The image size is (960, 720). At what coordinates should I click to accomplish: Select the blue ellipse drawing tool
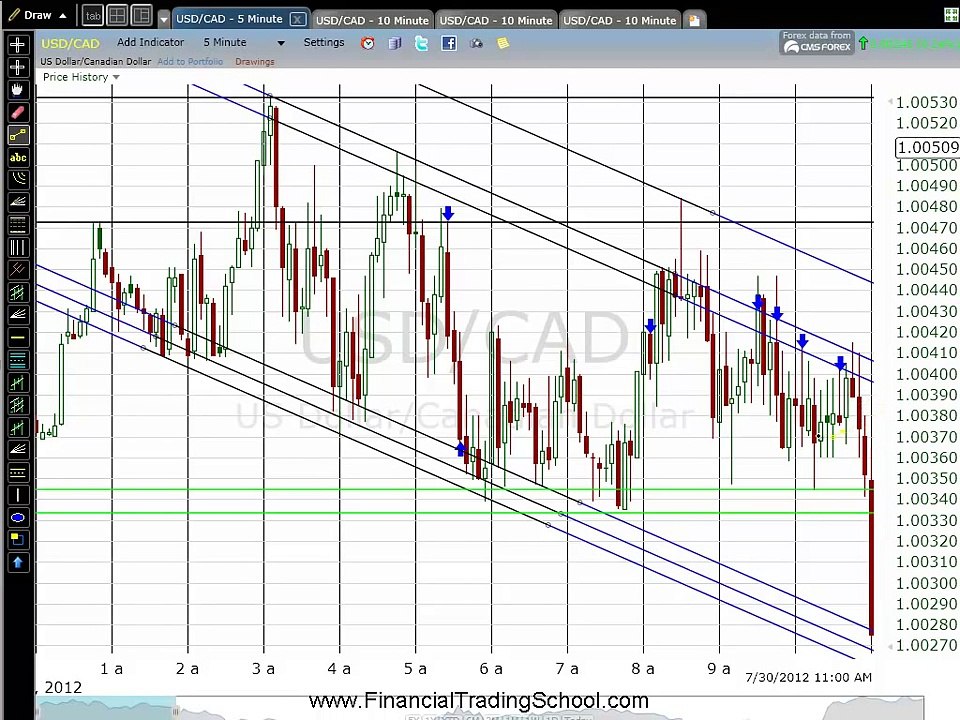click(18, 517)
